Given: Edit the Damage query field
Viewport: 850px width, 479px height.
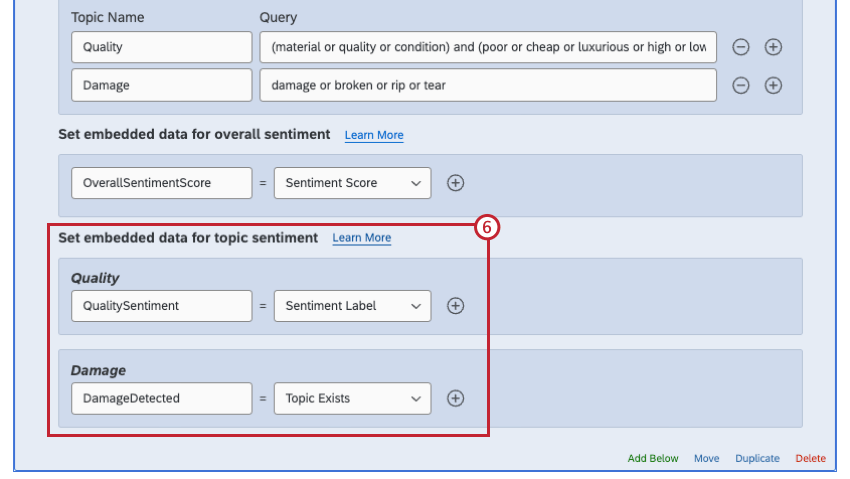Looking at the screenshot, I should 487,85.
